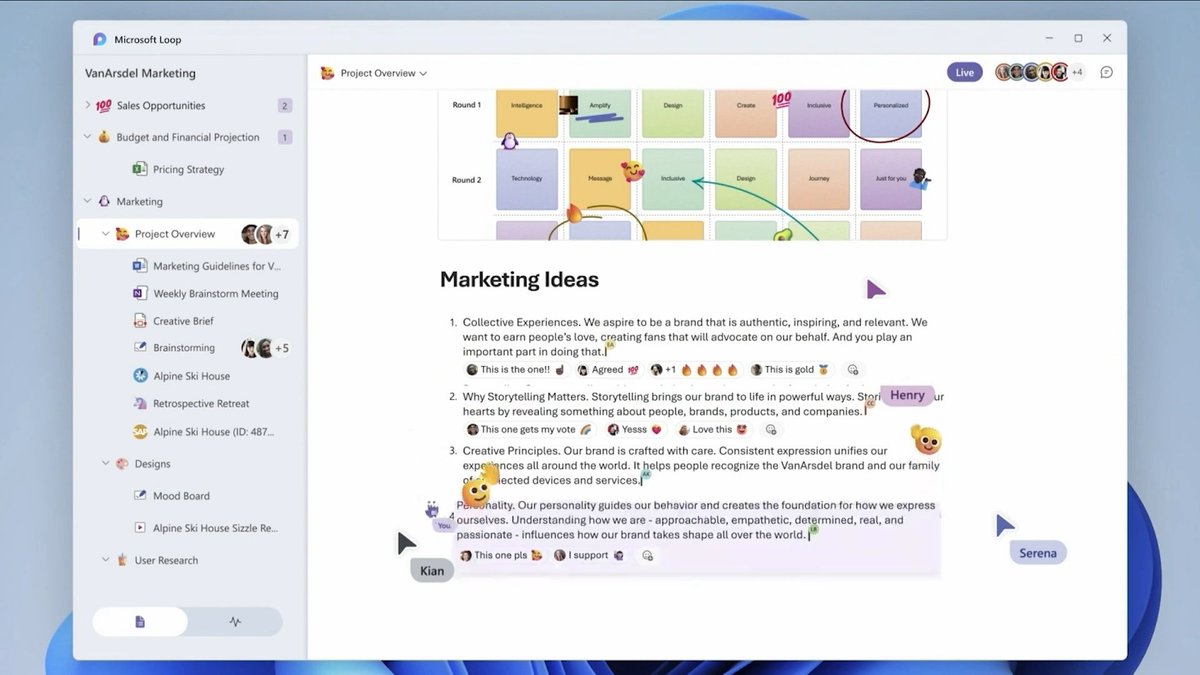The image size is (1200, 675).
Task: Open the Retrospective Retreat page
Action: tap(201, 404)
